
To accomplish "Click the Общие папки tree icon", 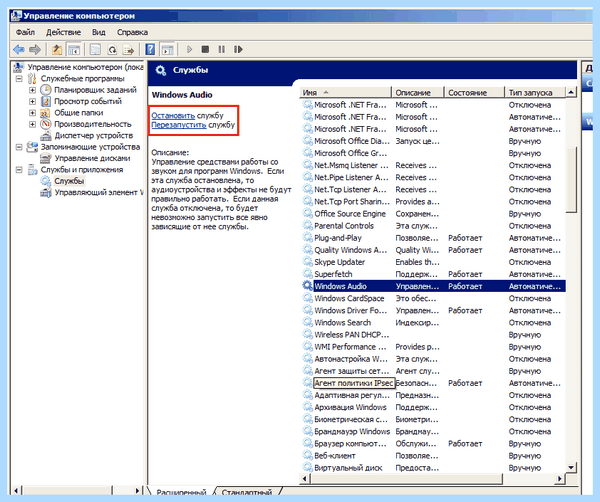I will click(x=46, y=113).
